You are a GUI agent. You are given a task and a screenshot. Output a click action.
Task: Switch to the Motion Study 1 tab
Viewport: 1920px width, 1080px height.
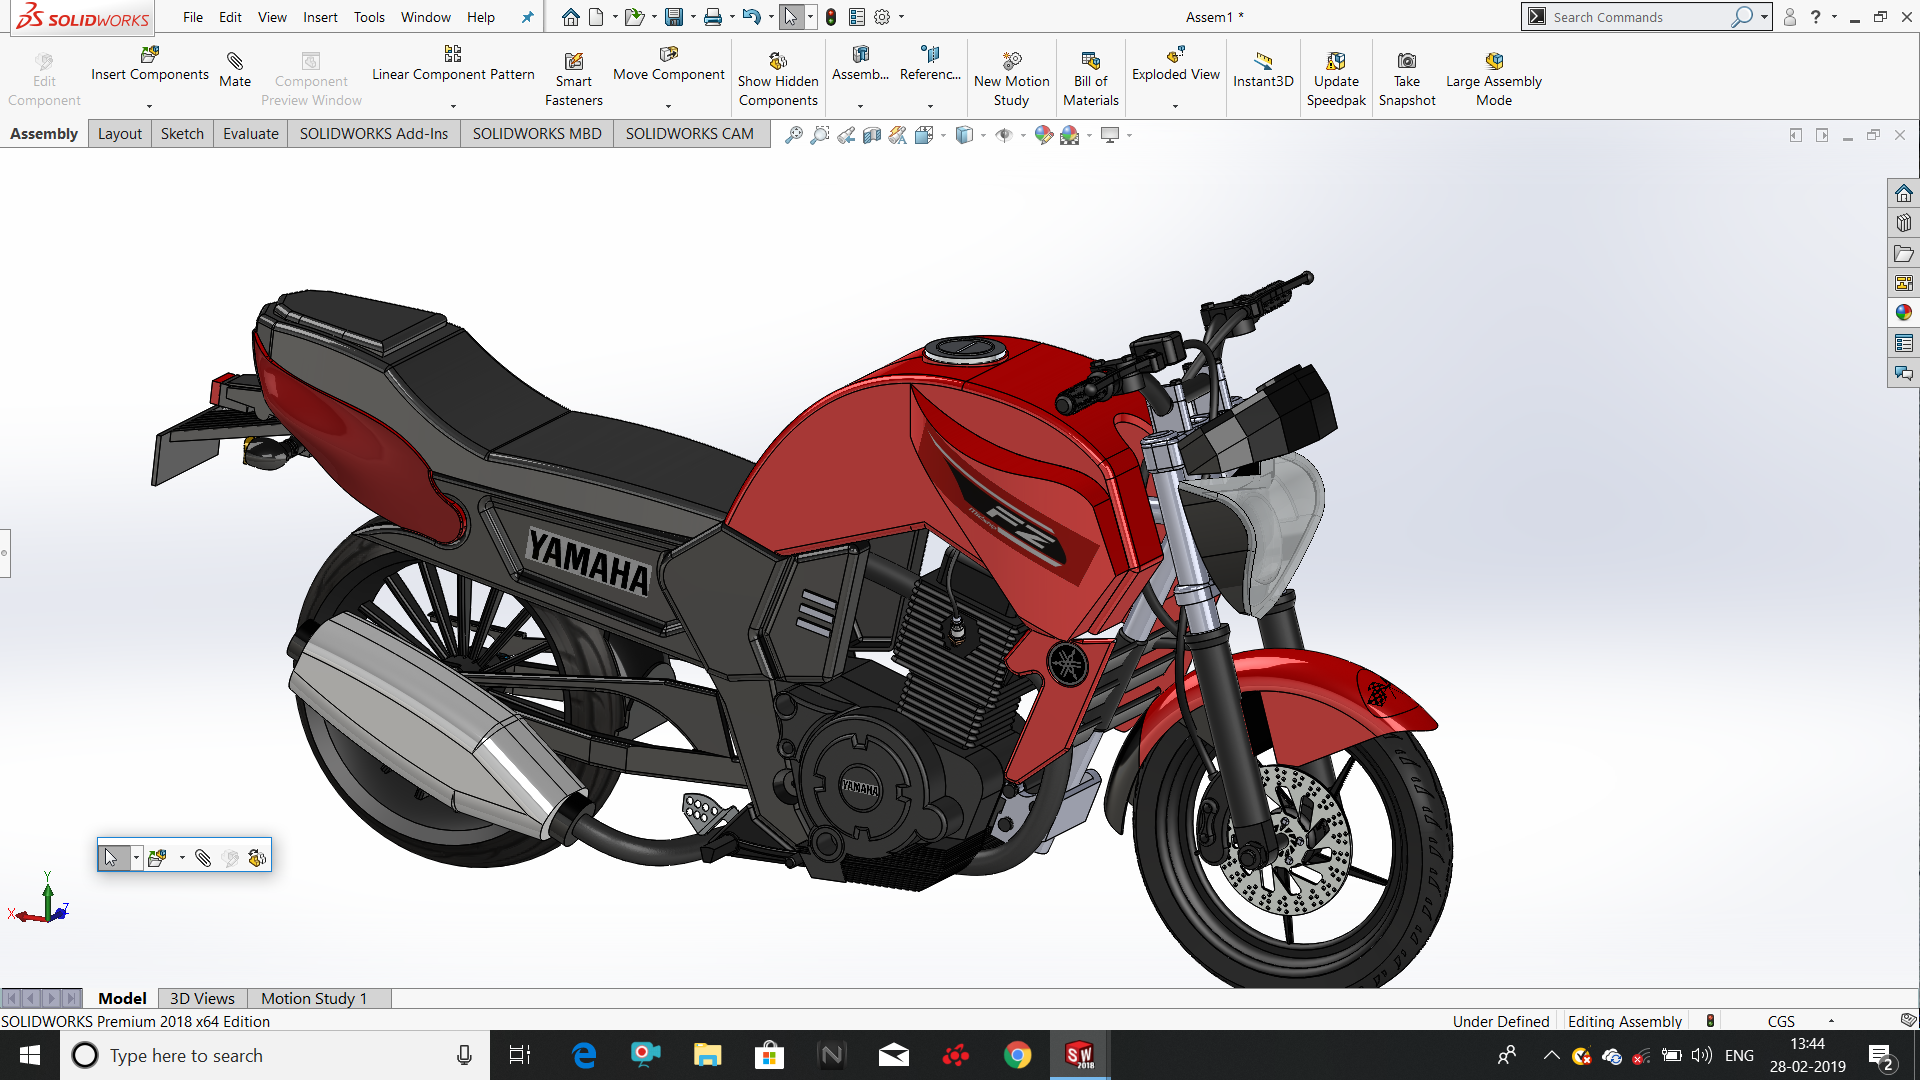point(314,998)
